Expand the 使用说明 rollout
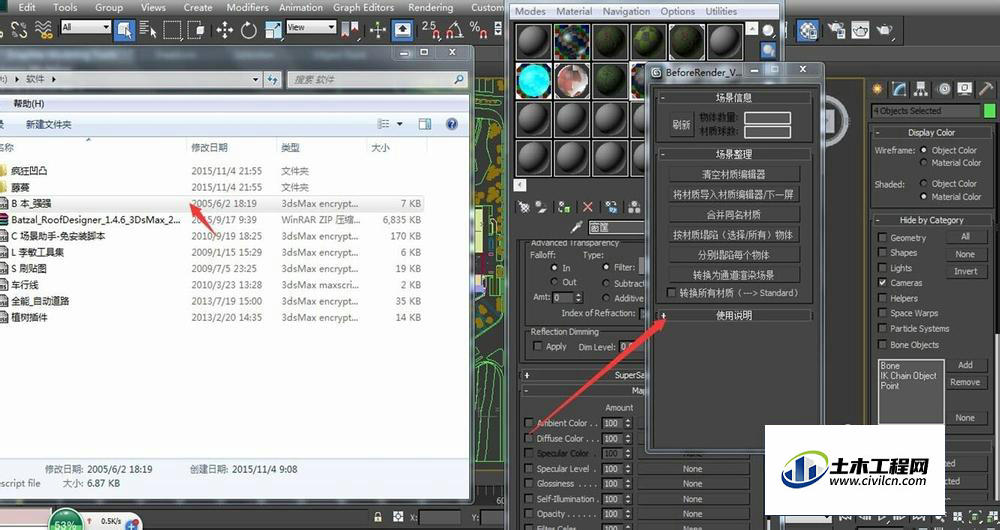 pos(735,315)
